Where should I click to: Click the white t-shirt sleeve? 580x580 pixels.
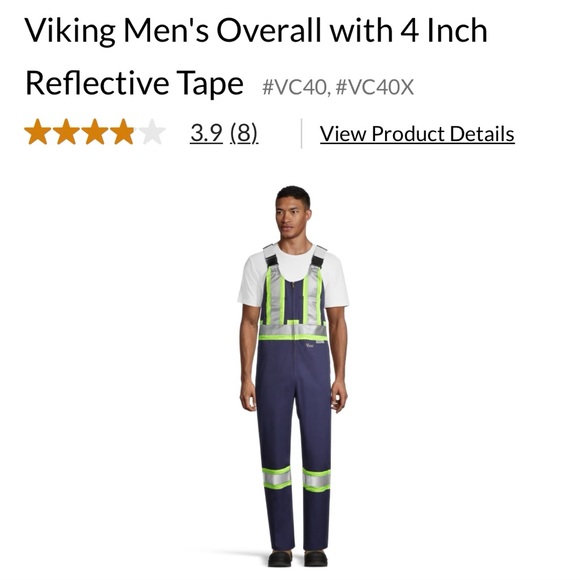(251, 283)
